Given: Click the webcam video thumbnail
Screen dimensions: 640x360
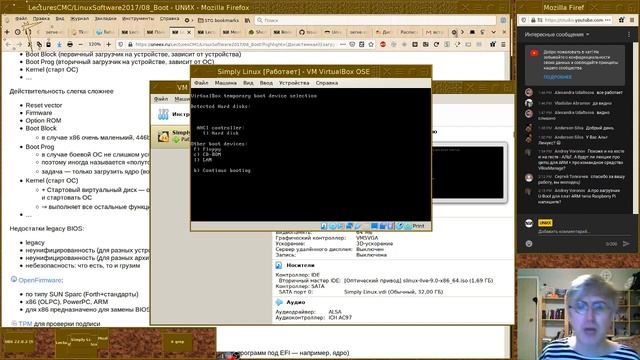Looking at the screenshot, I should coord(578,314).
